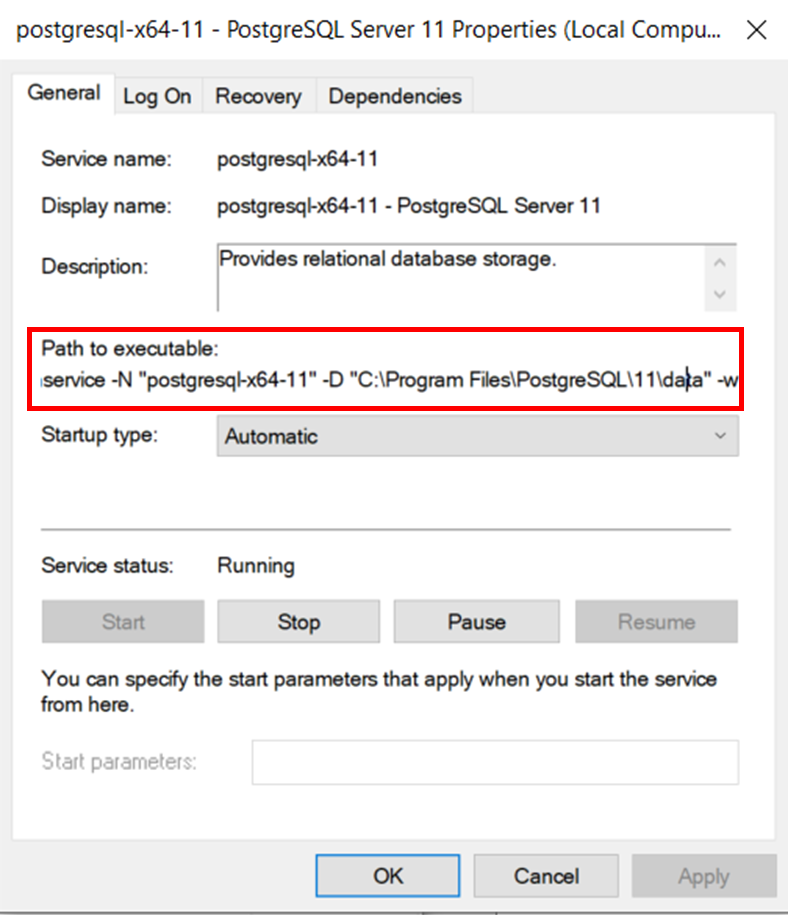Focus the Start parameters input field
Screen dimensions: 788x915
(495, 762)
